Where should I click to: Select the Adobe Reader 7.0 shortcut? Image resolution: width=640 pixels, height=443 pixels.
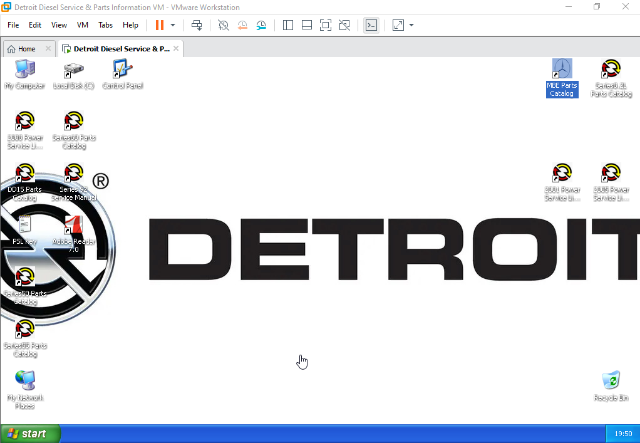[x=73, y=234]
